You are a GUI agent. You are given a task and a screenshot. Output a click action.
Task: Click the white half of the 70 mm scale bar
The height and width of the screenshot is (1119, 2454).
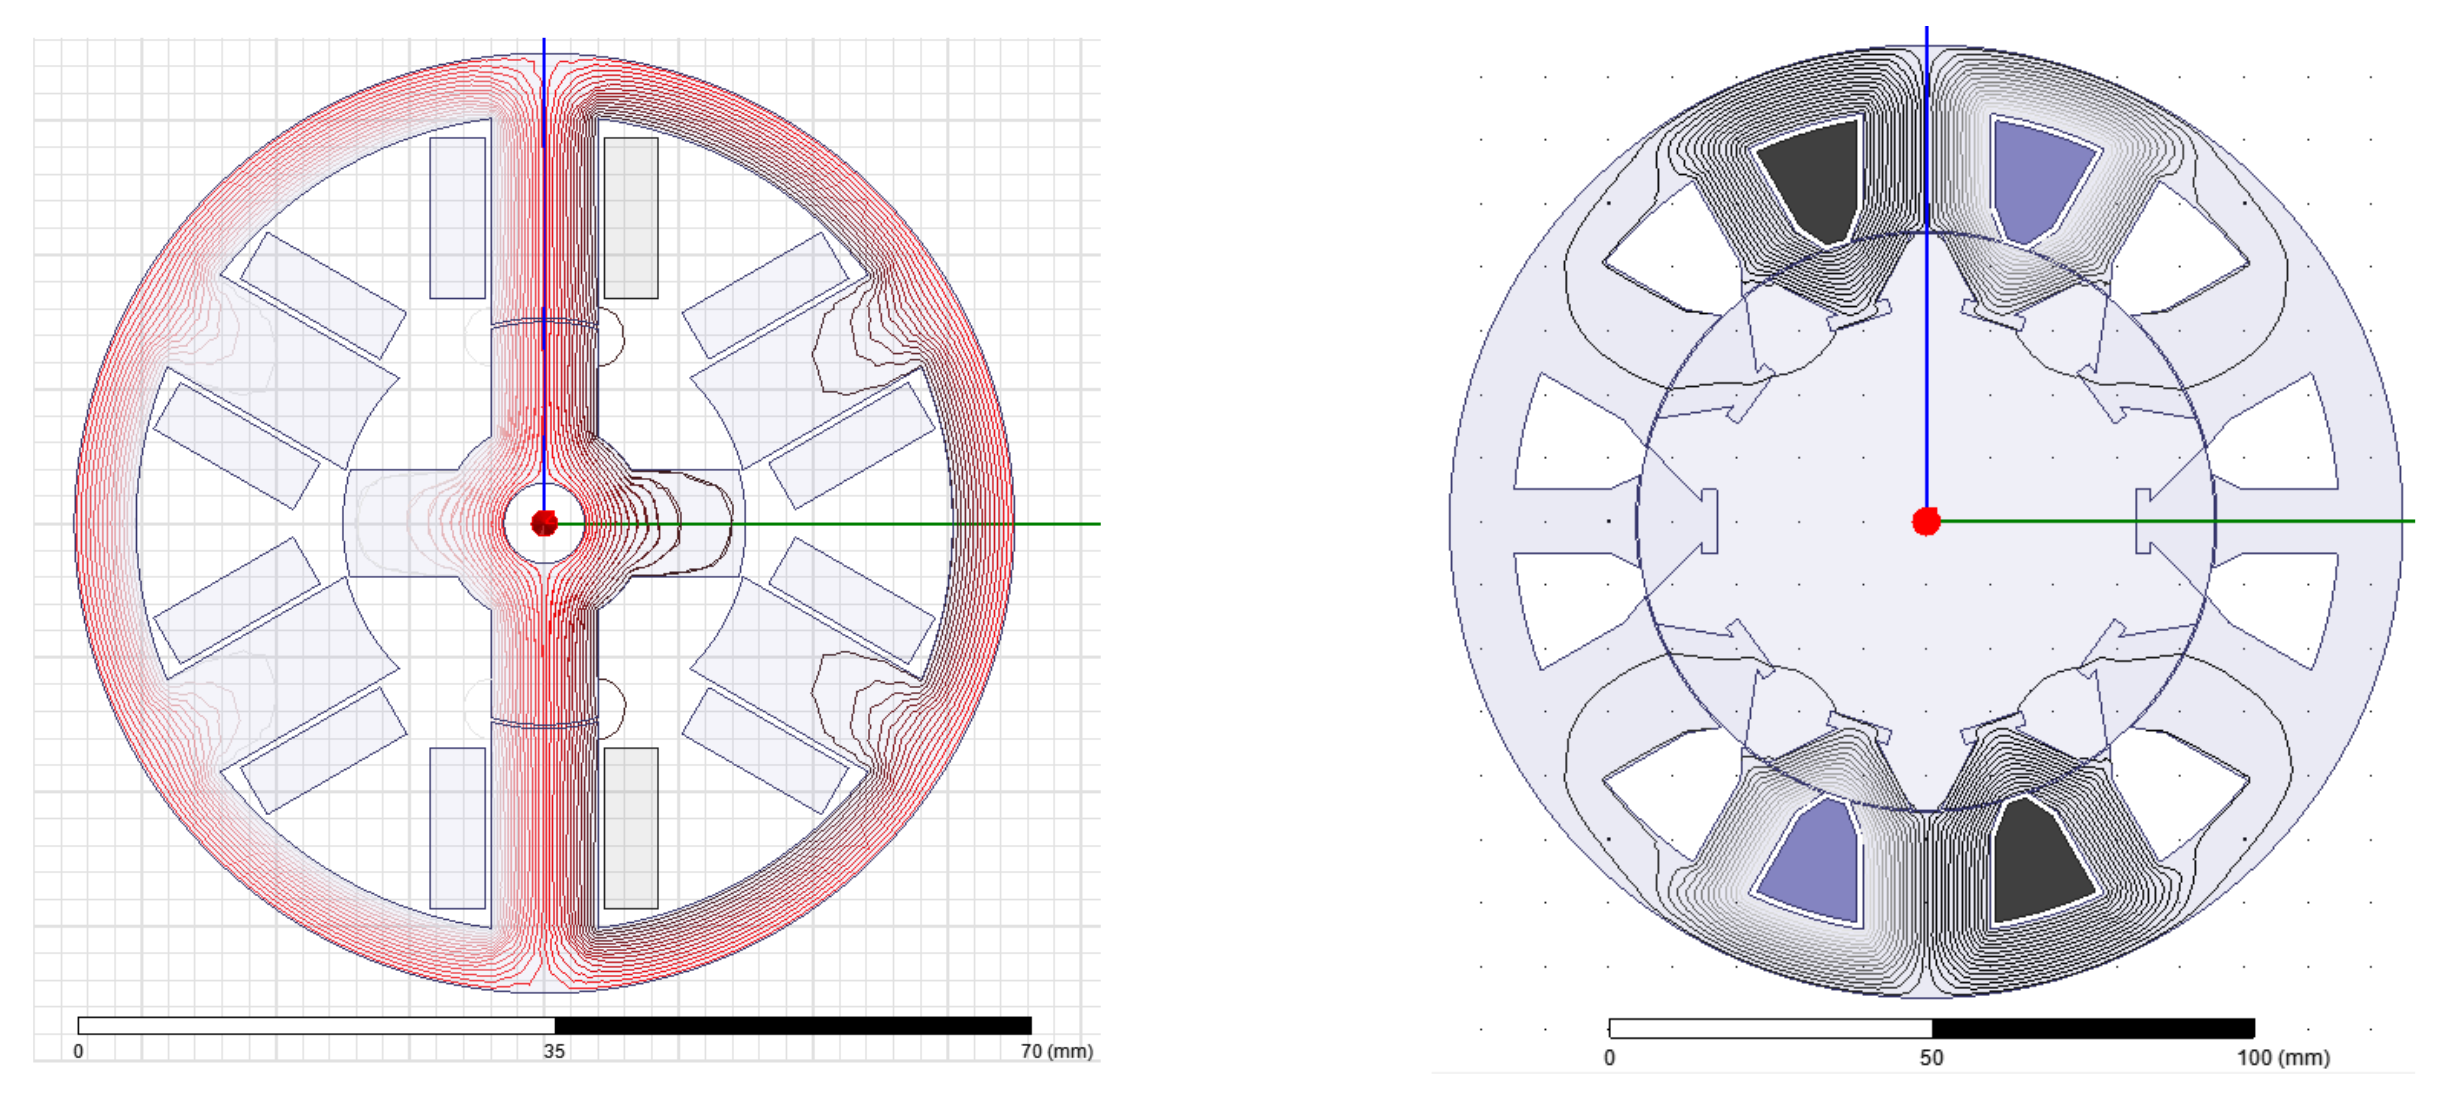pos(316,1025)
